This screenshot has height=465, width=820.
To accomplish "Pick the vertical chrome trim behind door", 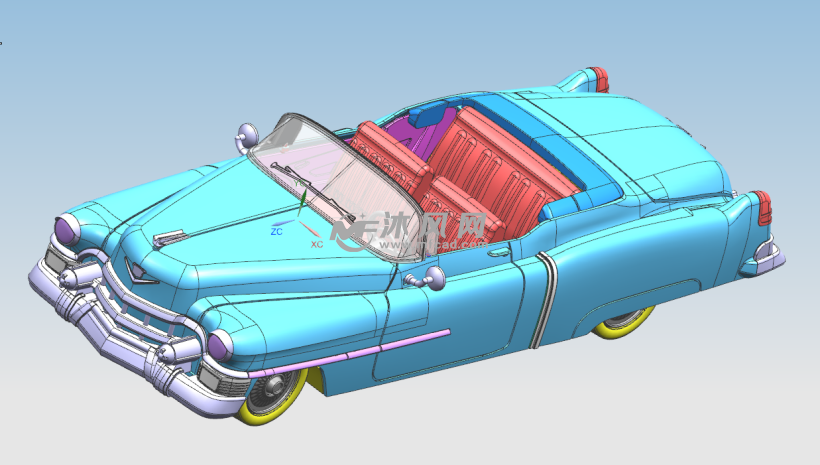I will 541,300.
